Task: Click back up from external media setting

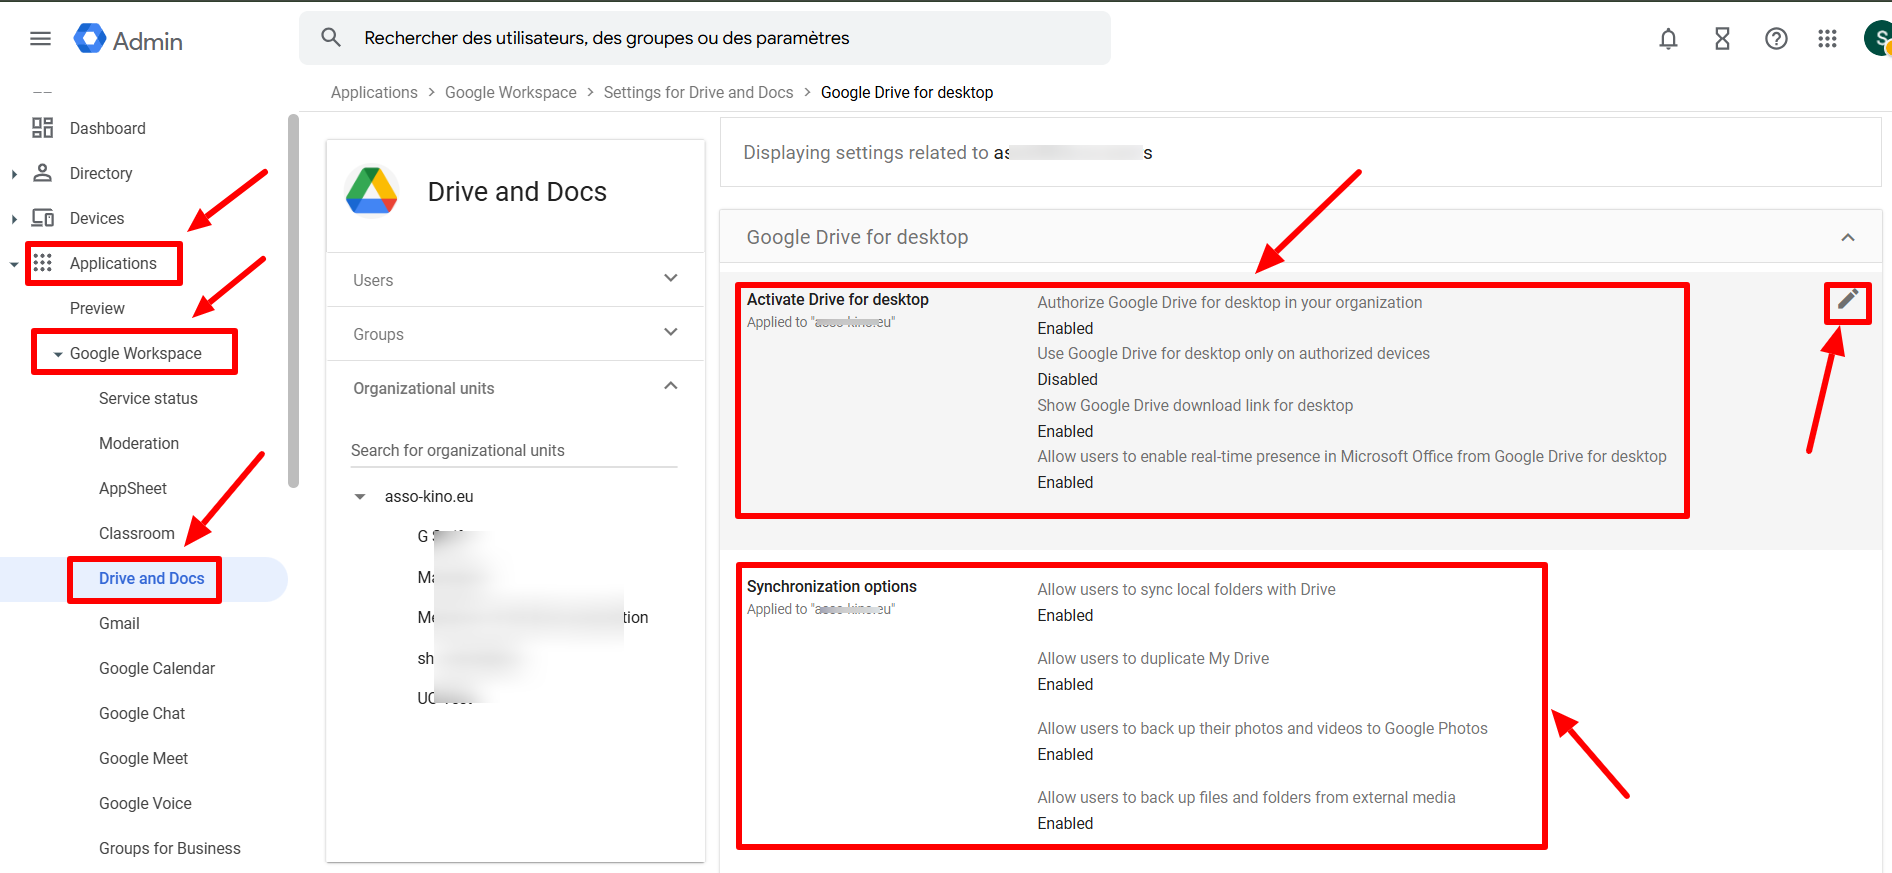Action: pyautogui.click(x=1247, y=797)
